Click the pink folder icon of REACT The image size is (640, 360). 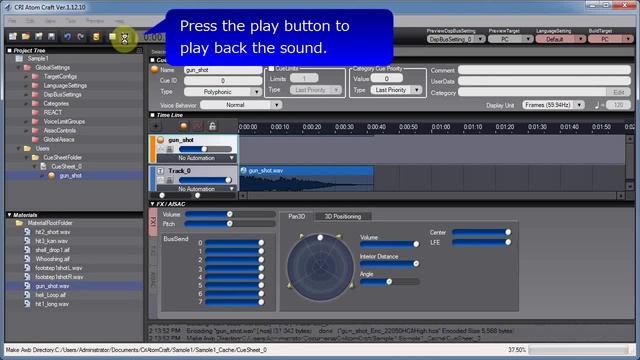(36, 113)
